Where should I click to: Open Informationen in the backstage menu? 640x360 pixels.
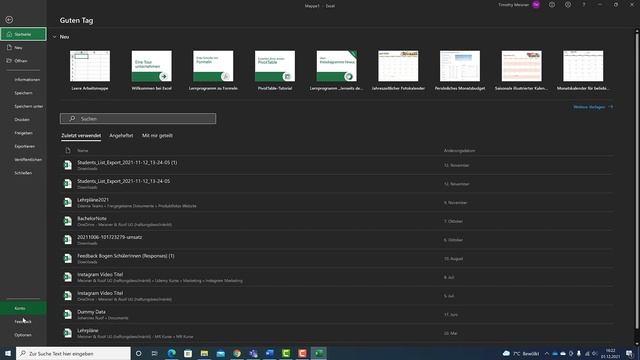[x=27, y=80]
